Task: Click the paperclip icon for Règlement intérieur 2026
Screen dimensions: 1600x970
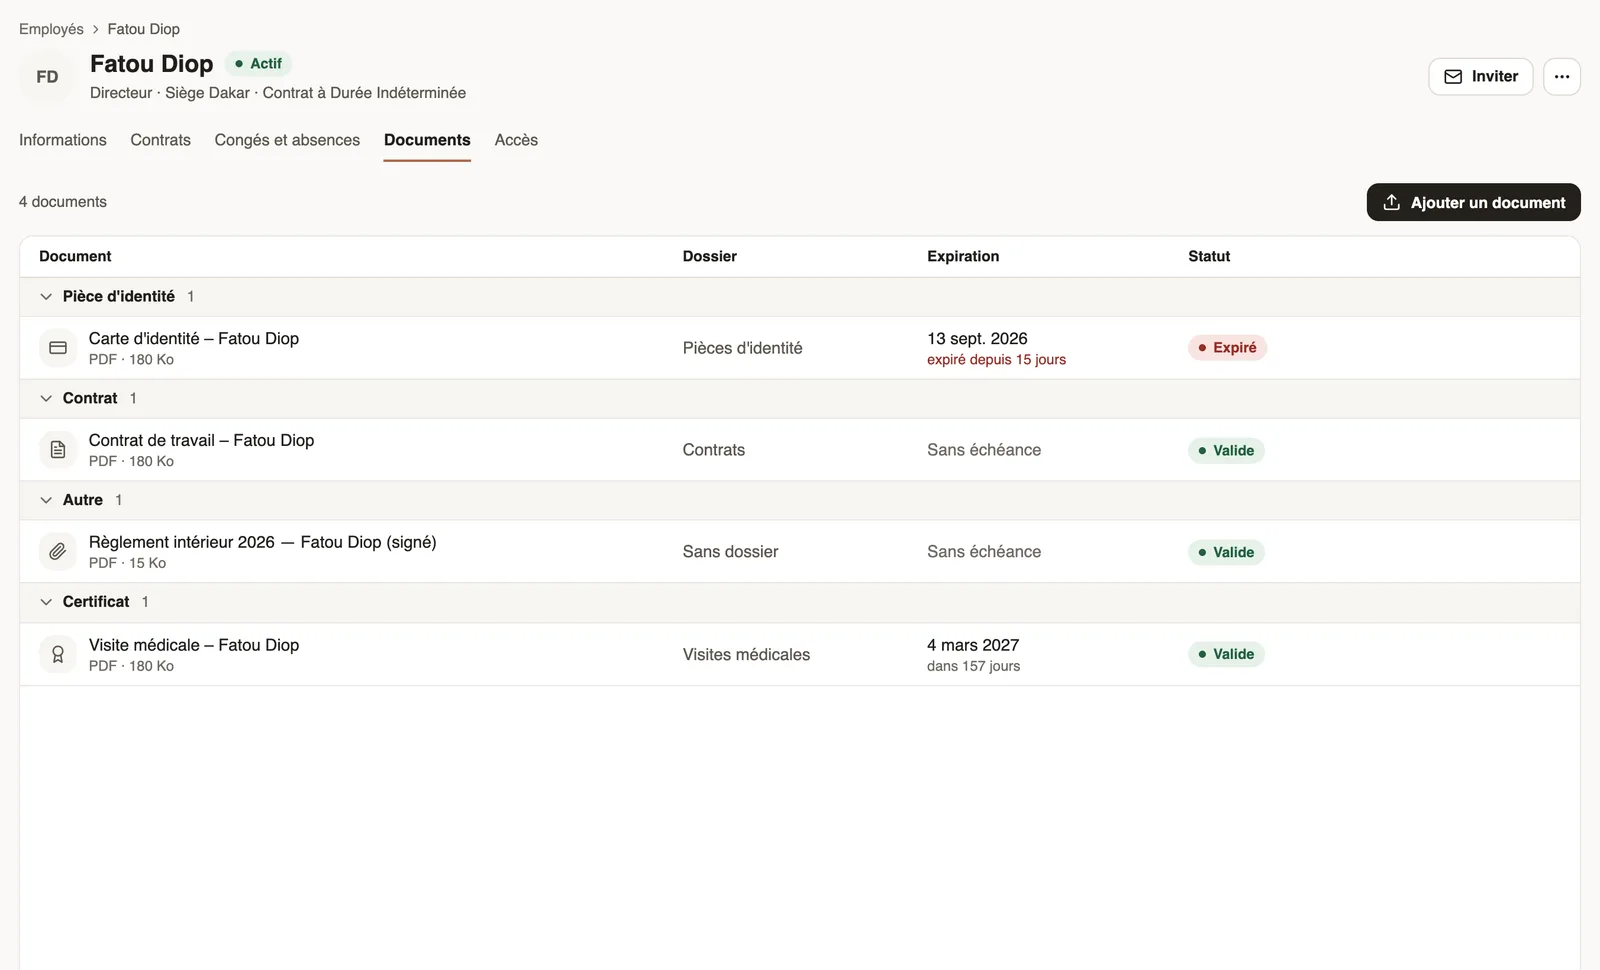Action: click(x=58, y=552)
